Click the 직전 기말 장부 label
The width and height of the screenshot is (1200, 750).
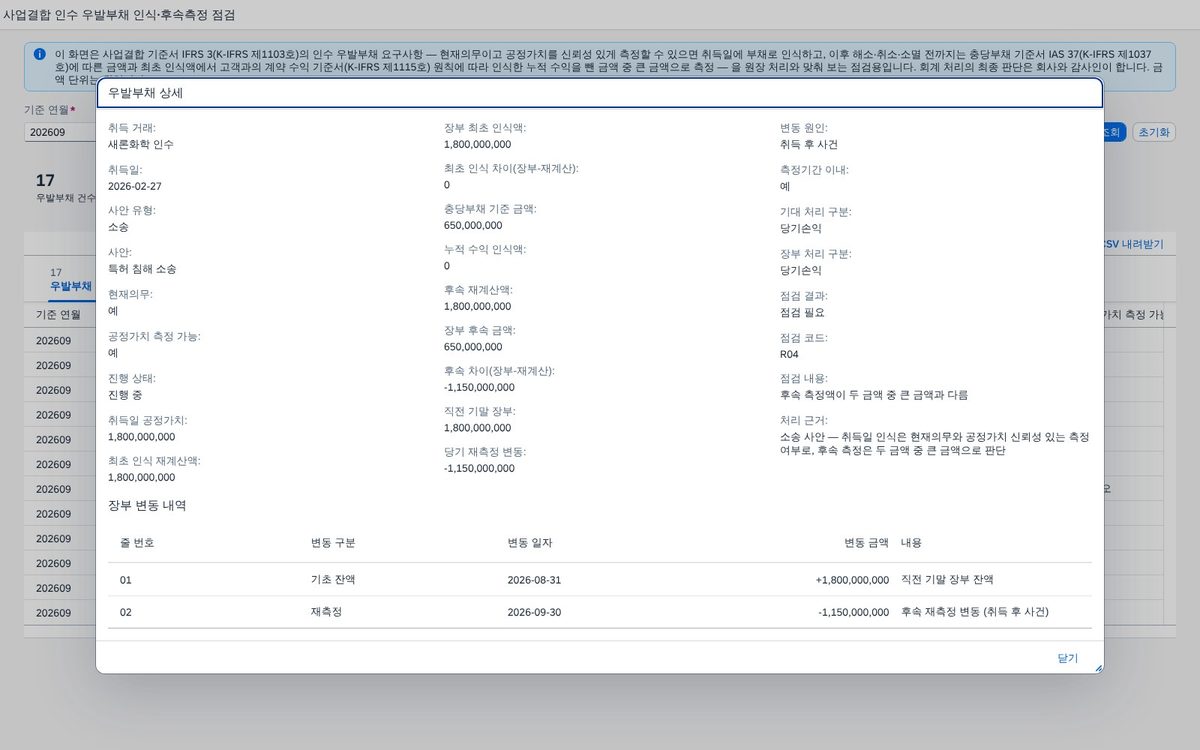480,411
